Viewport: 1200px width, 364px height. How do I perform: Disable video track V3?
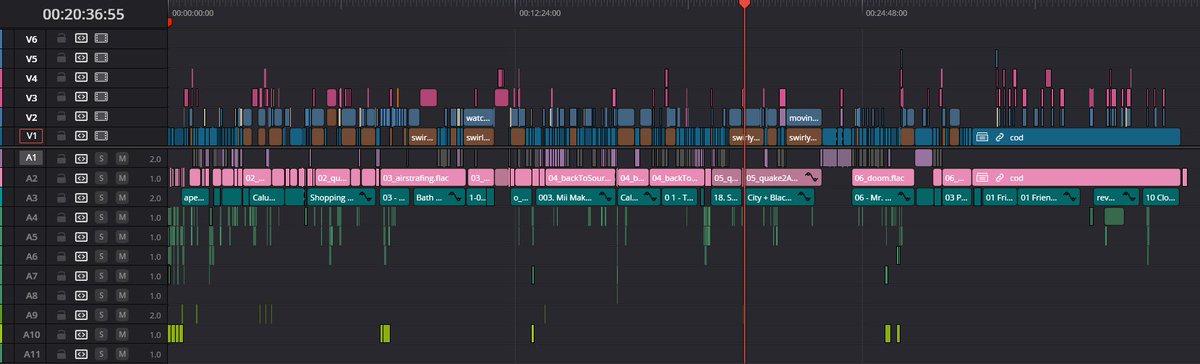point(101,97)
